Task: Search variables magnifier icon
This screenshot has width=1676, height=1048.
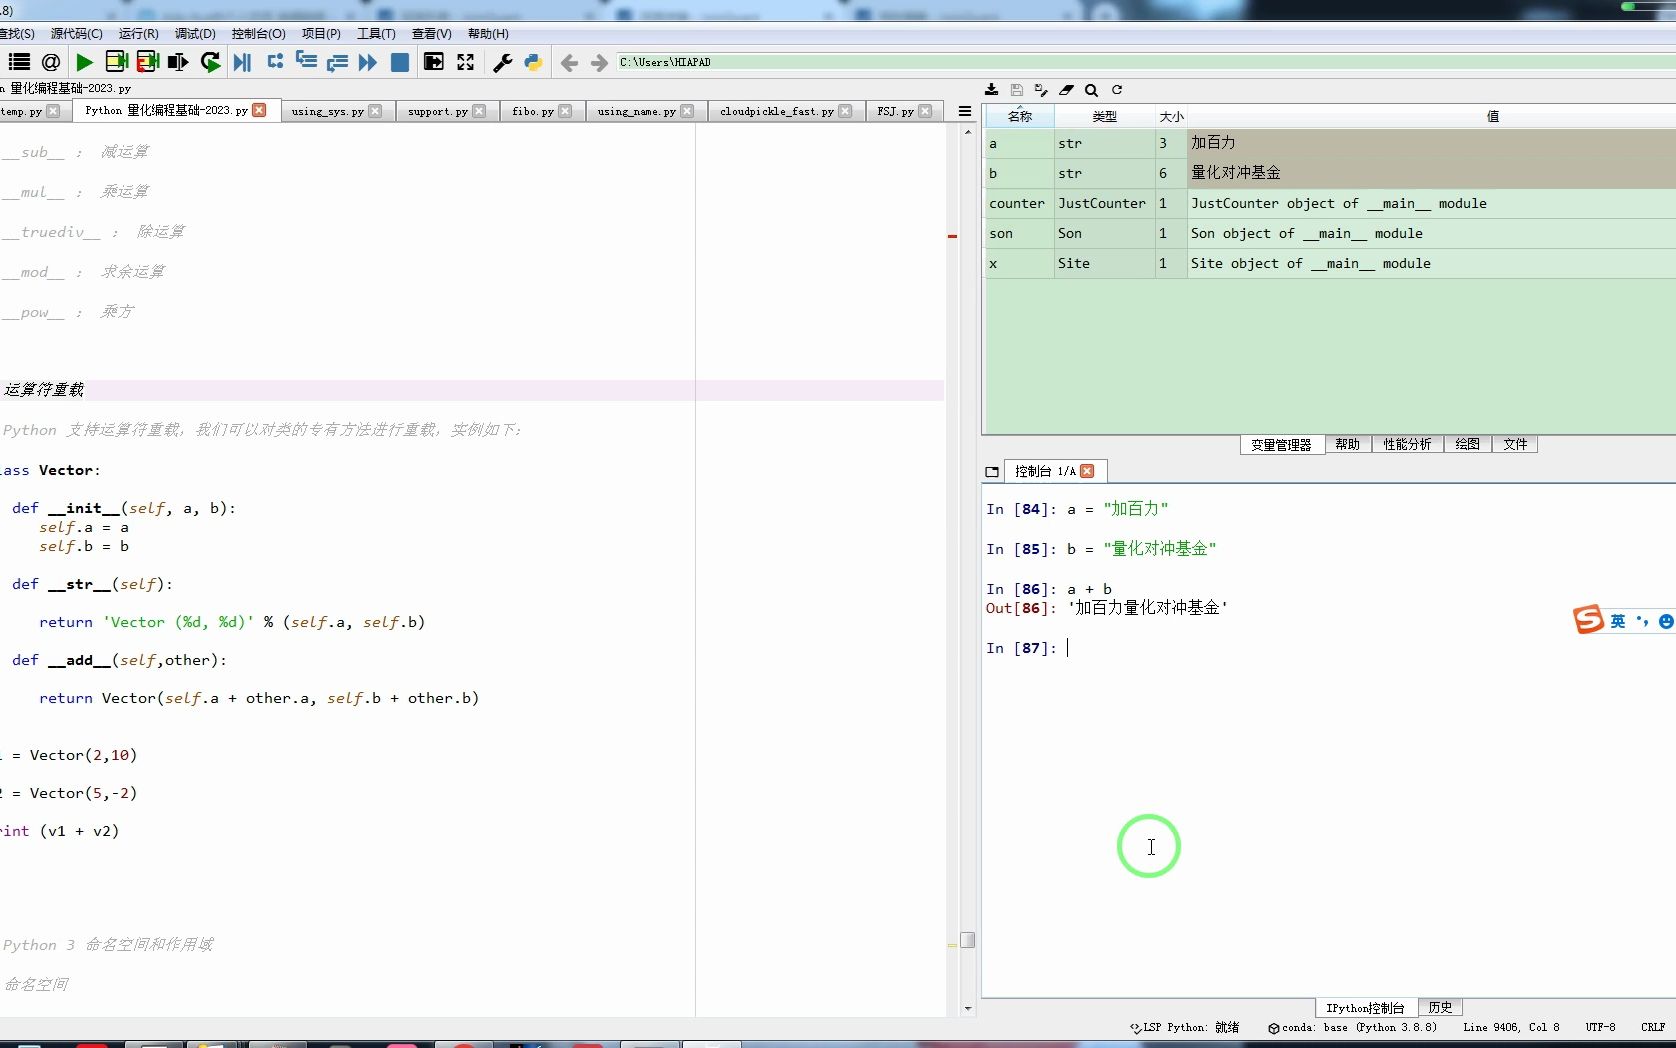Action: (x=1091, y=90)
